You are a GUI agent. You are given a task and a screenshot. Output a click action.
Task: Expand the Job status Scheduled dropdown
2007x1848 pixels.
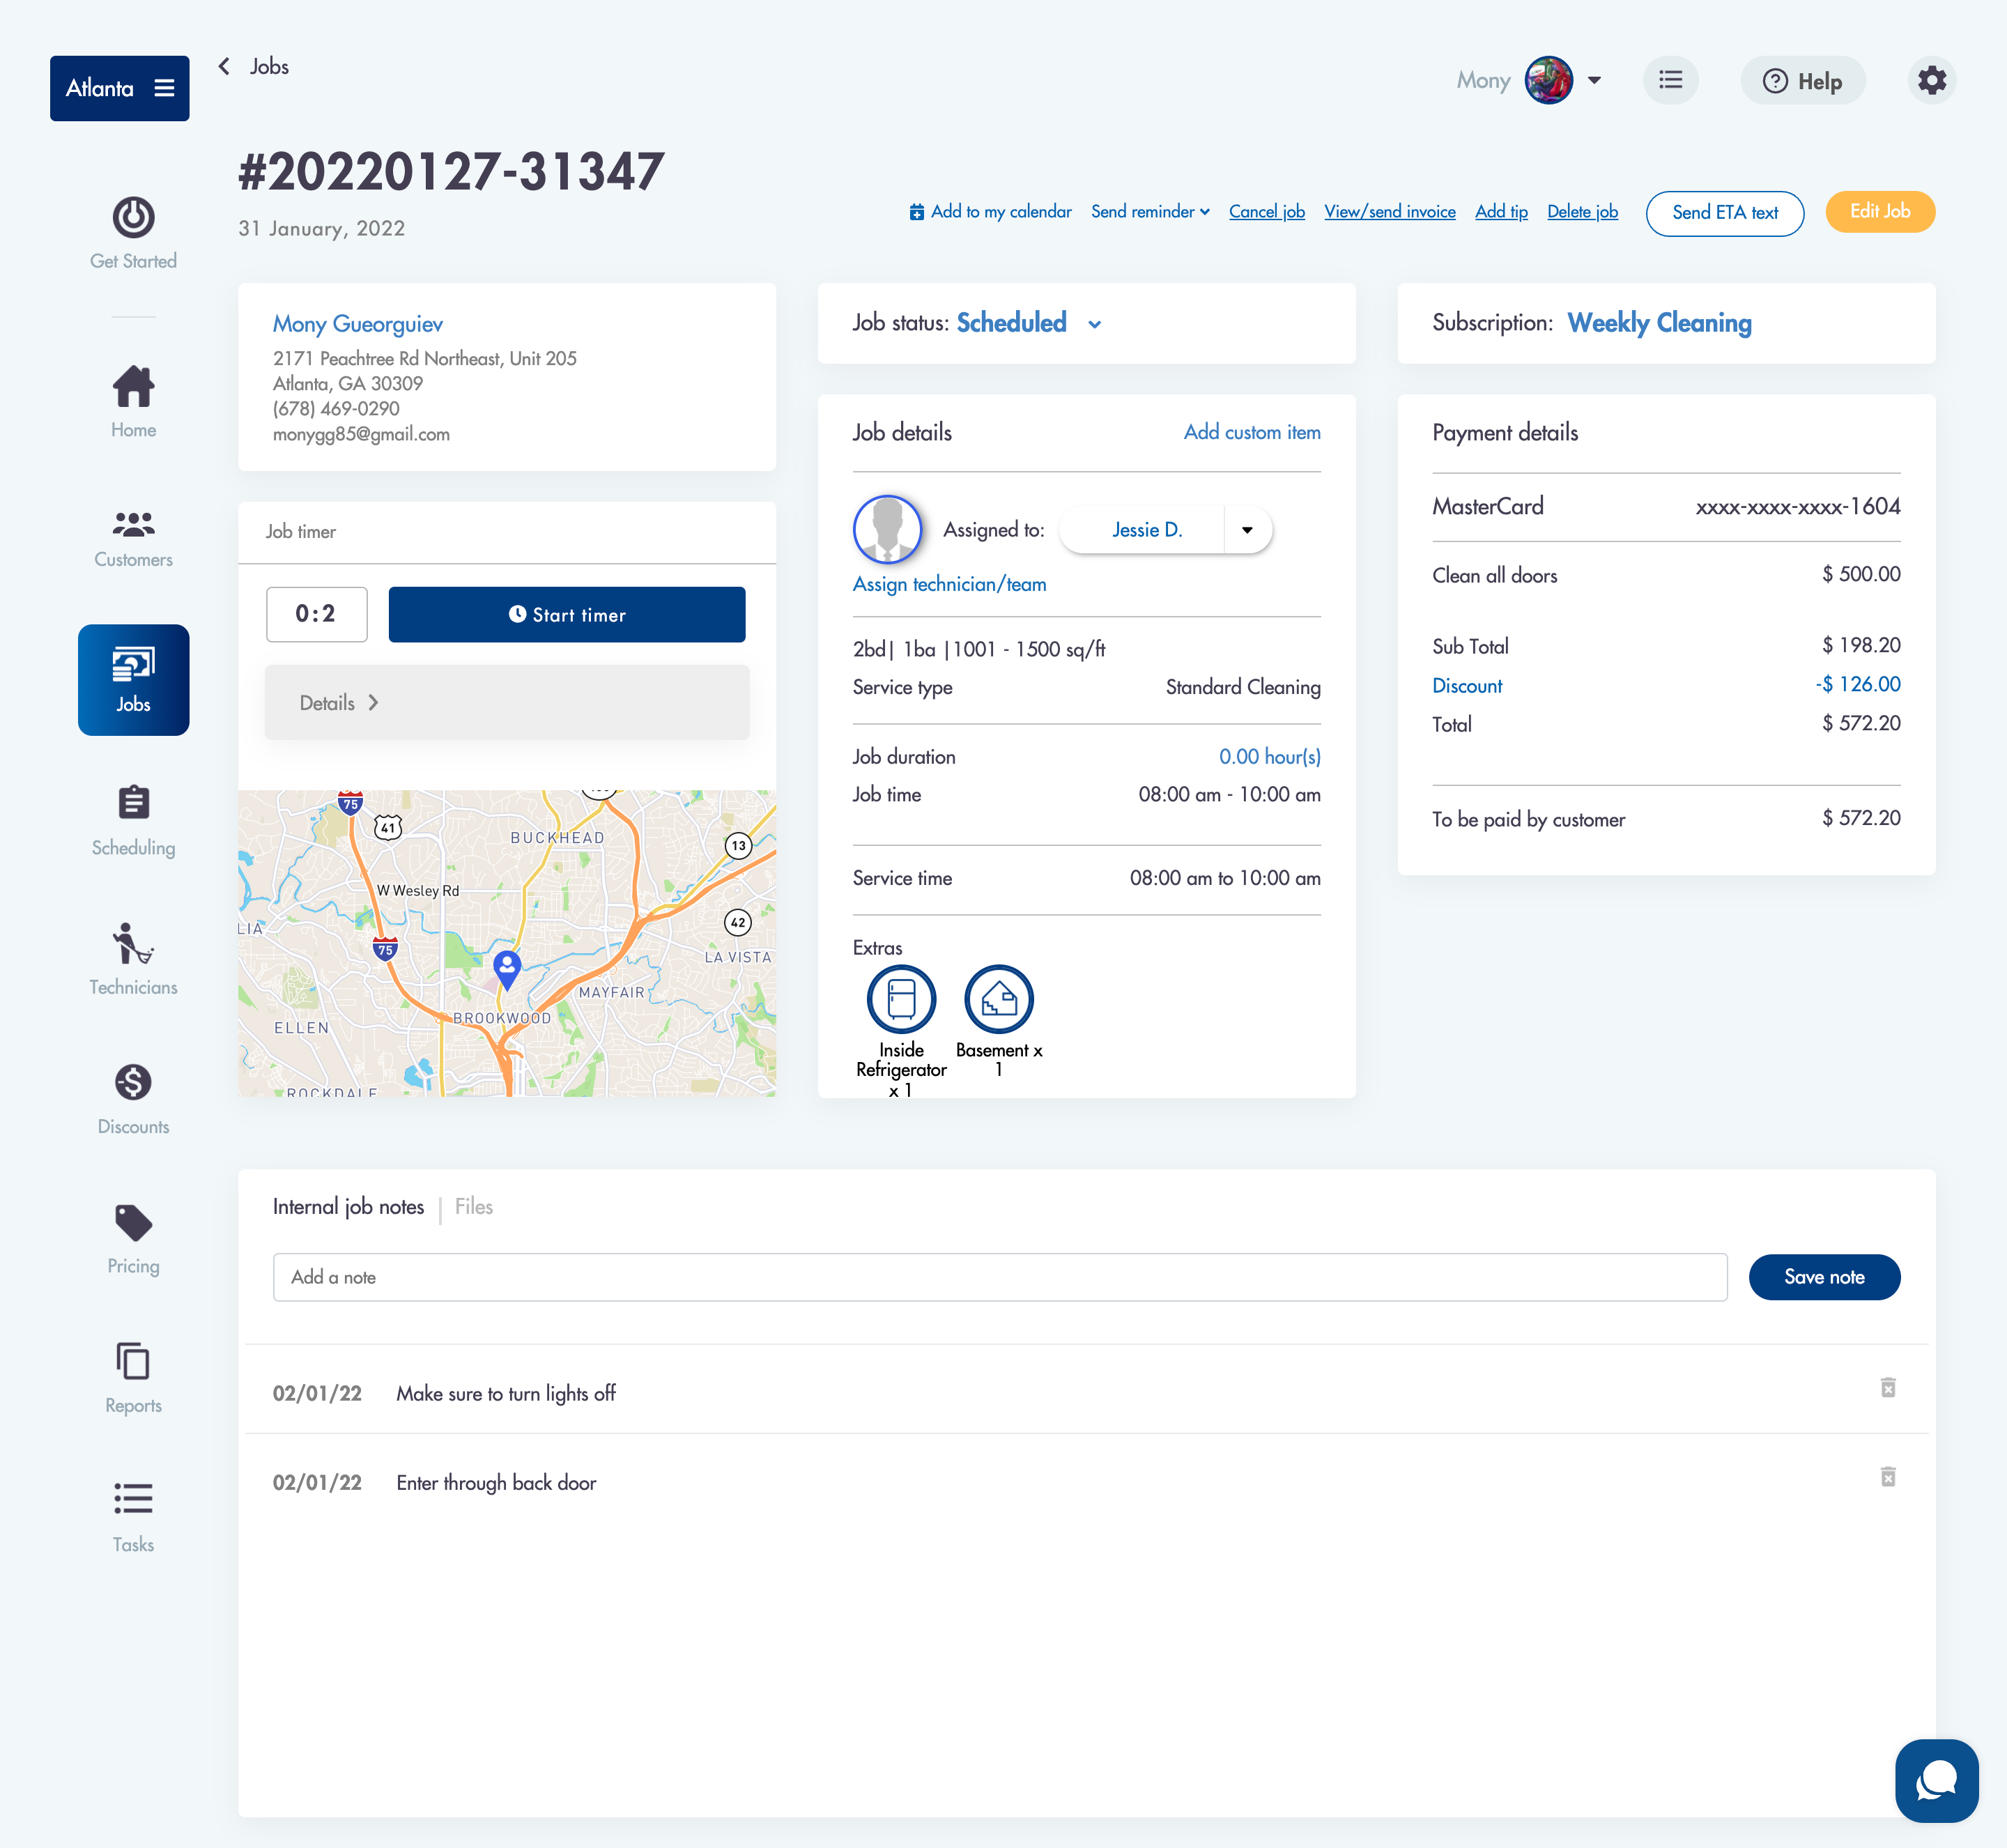pos(1095,324)
